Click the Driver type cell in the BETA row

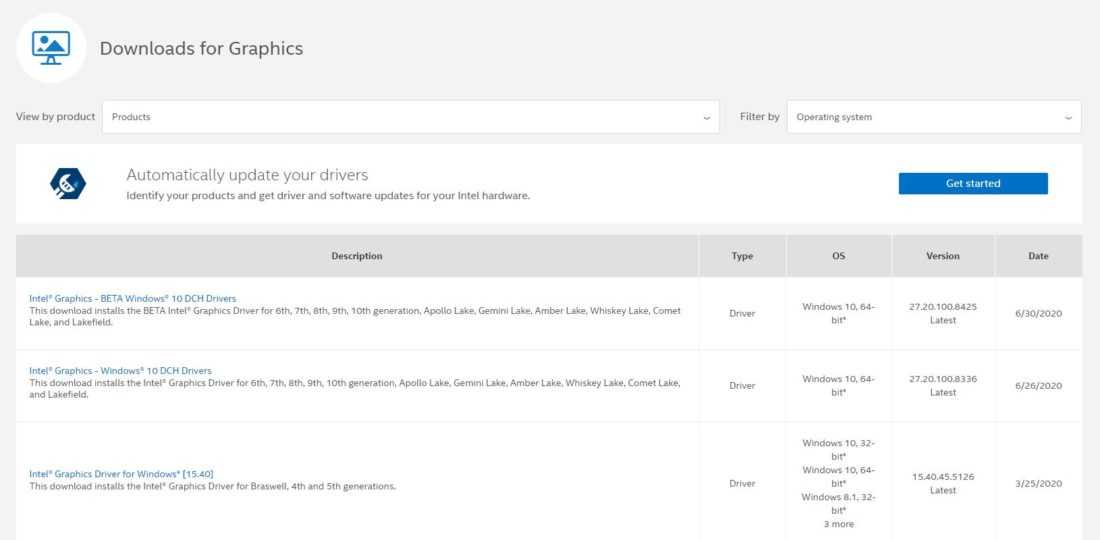742,314
